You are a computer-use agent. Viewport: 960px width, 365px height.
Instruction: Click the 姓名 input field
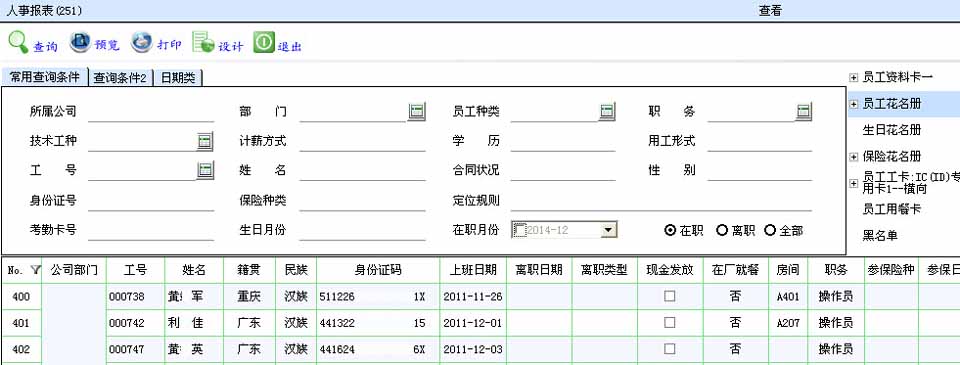coord(362,171)
